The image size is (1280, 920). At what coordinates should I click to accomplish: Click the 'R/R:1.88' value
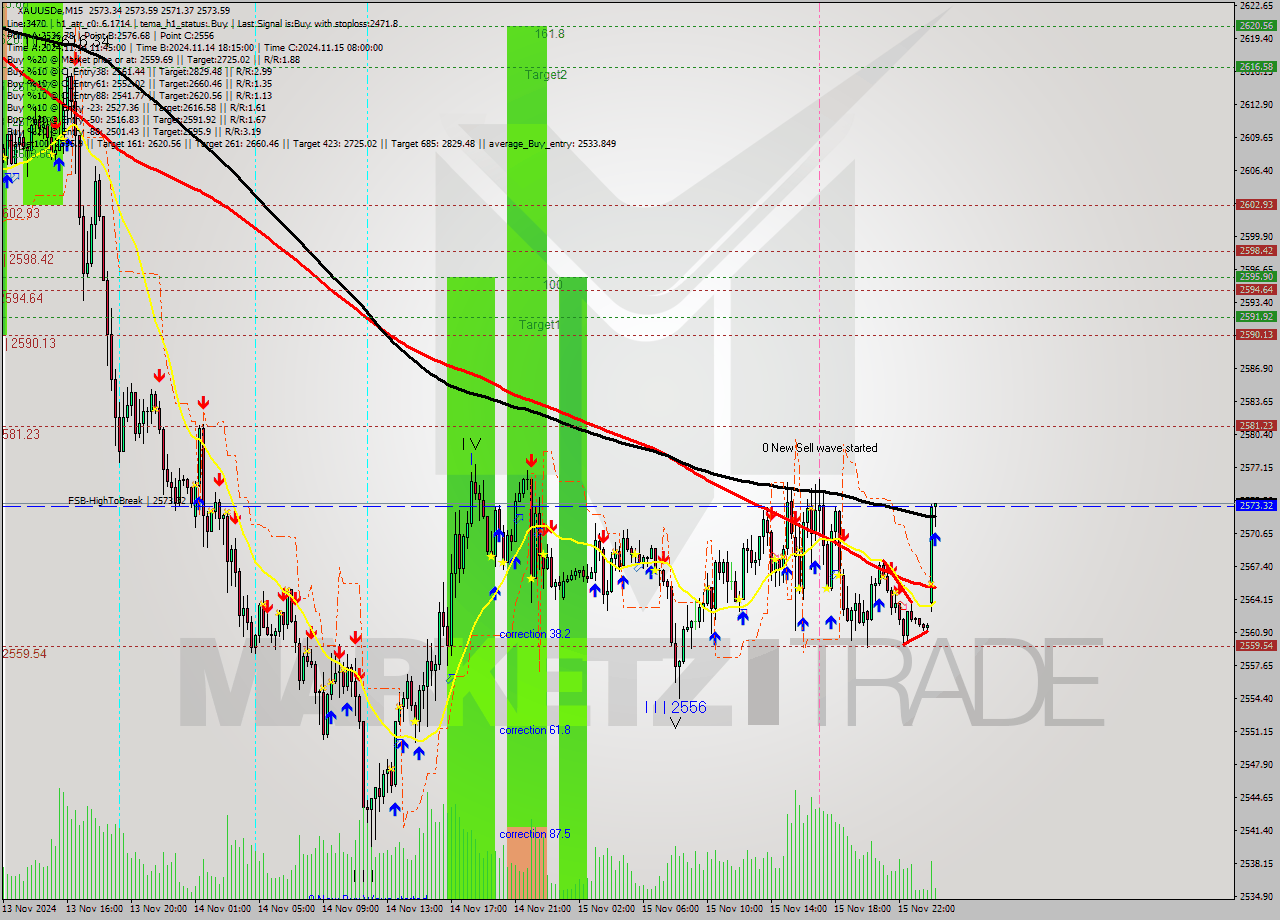(280, 59)
